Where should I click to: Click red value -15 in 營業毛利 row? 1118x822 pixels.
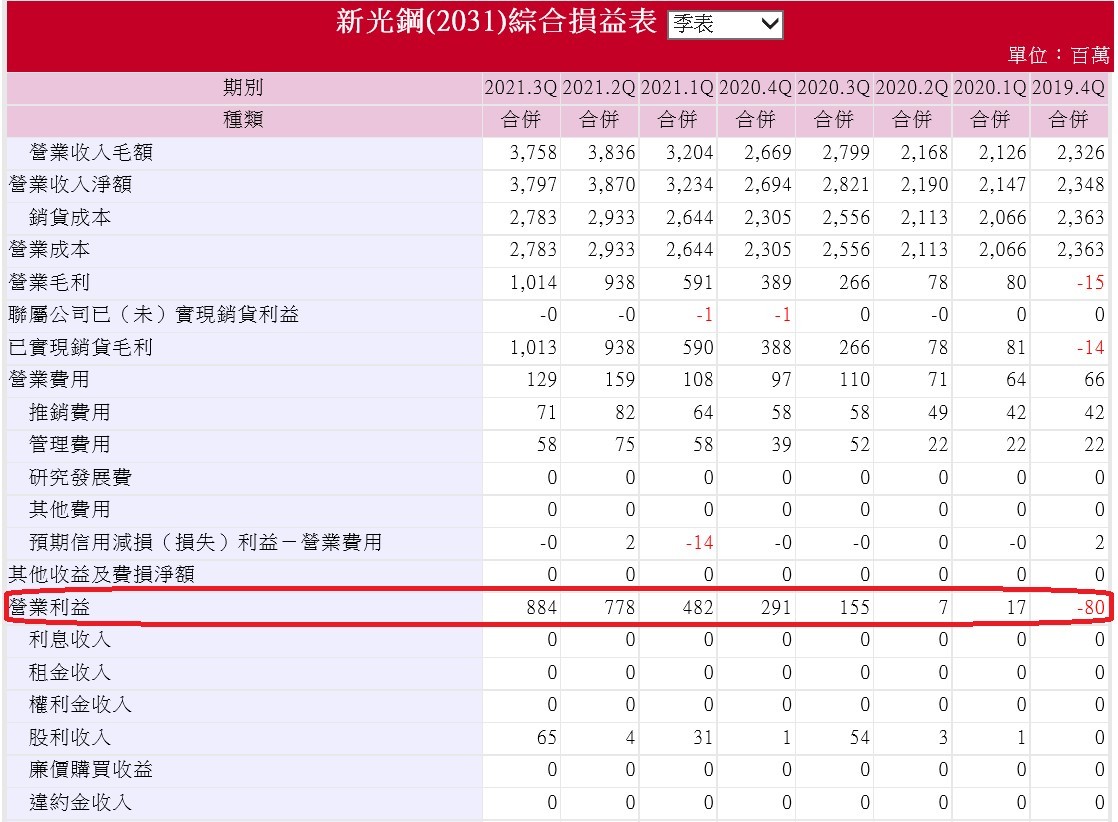pos(1090,282)
